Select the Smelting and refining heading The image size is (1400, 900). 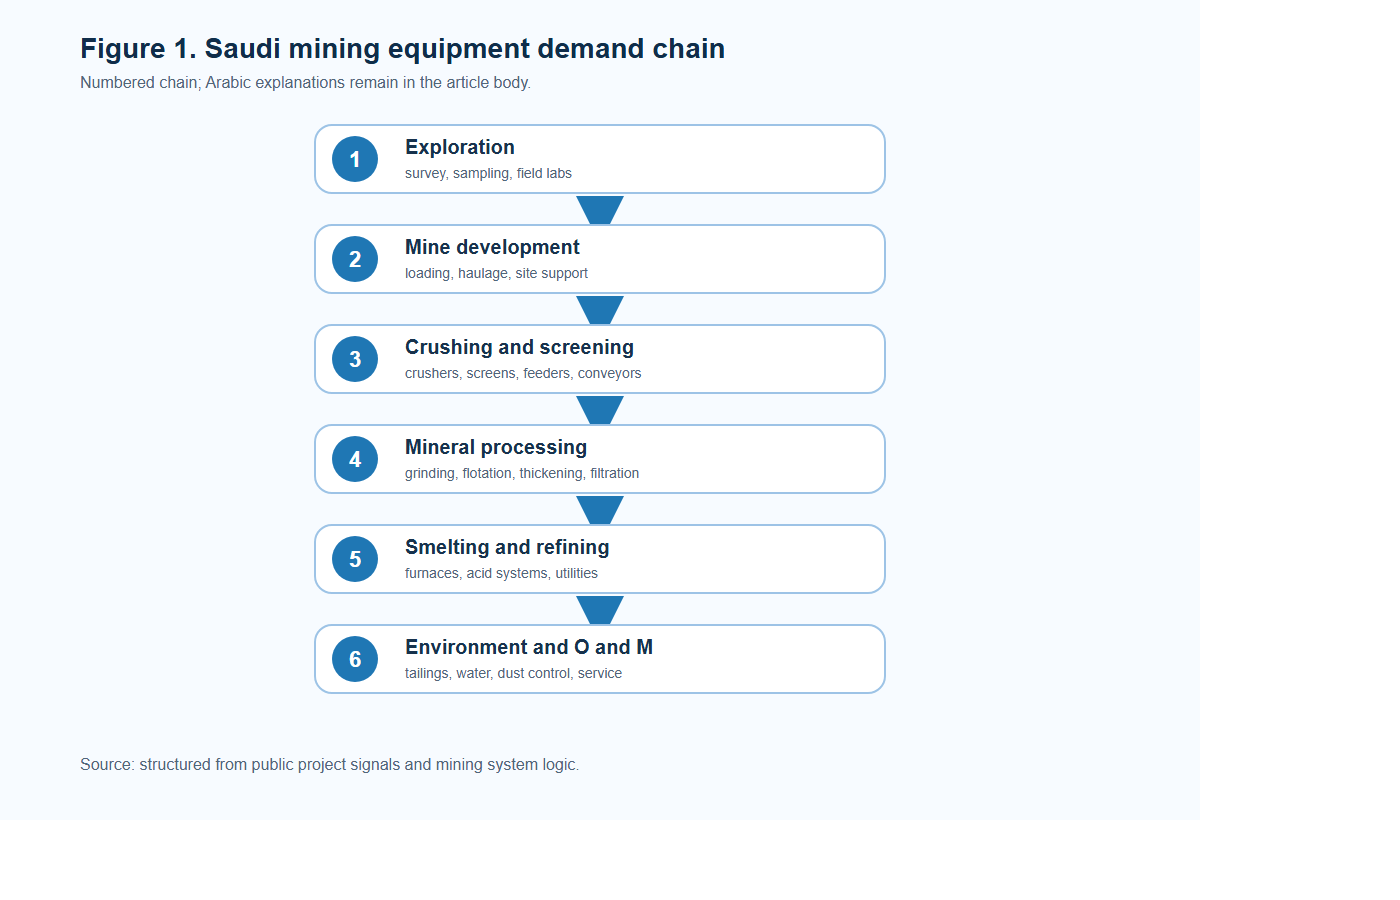(x=507, y=547)
